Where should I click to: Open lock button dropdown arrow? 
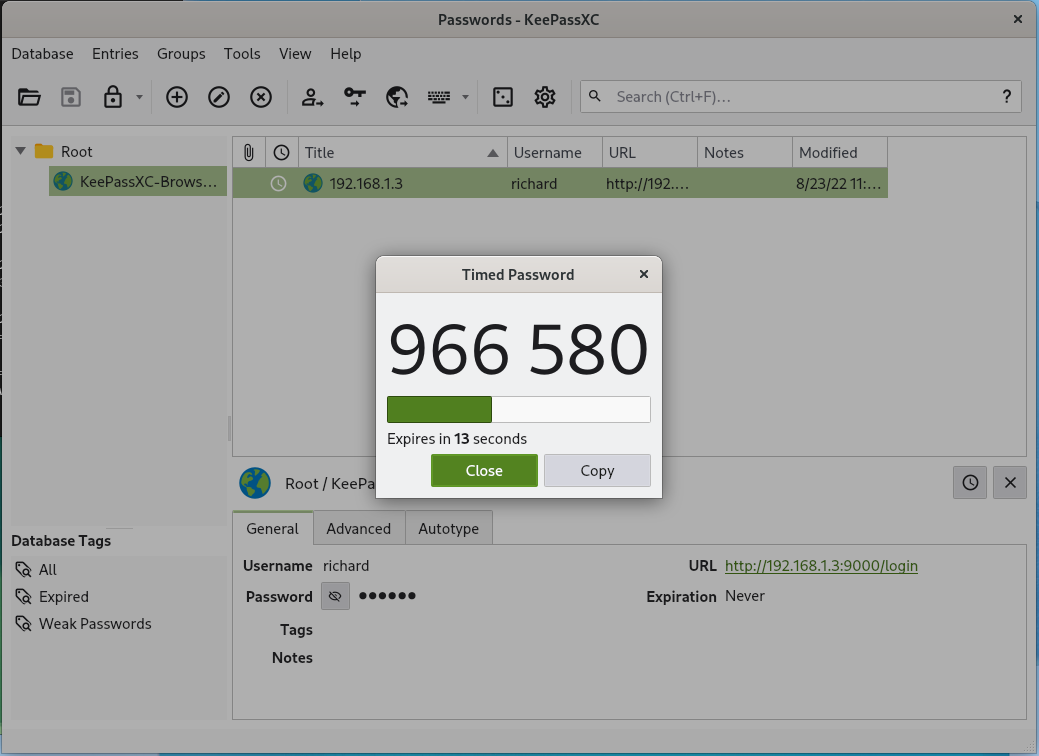139,97
